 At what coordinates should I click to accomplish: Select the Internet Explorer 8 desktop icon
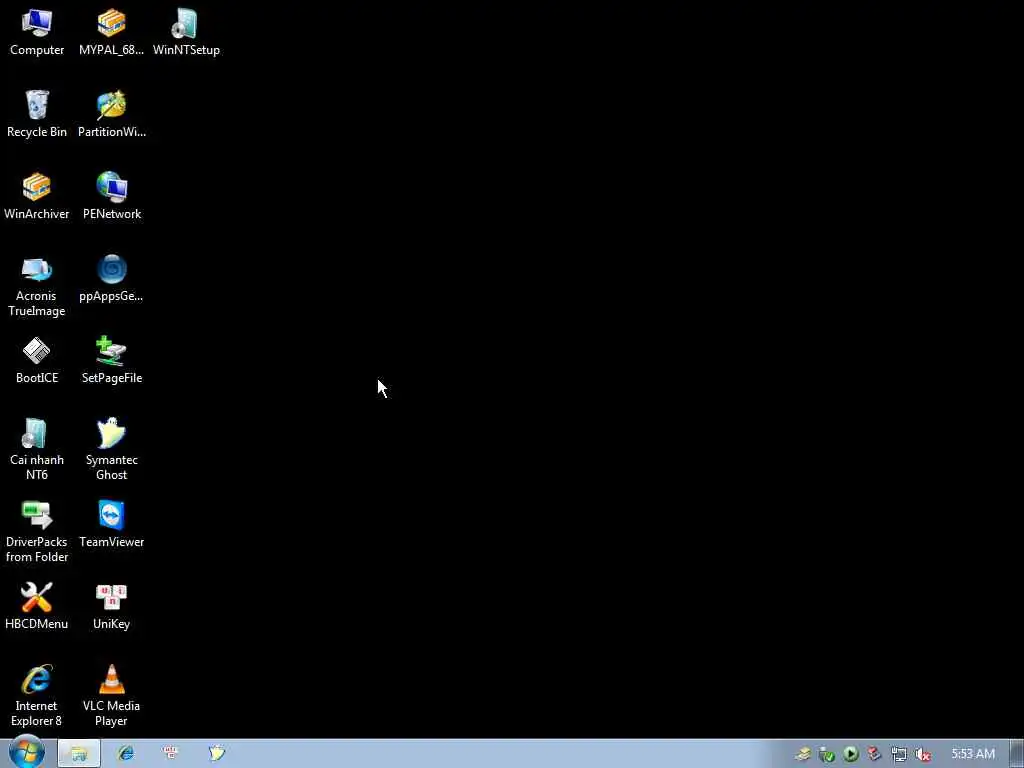click(37, 696)
